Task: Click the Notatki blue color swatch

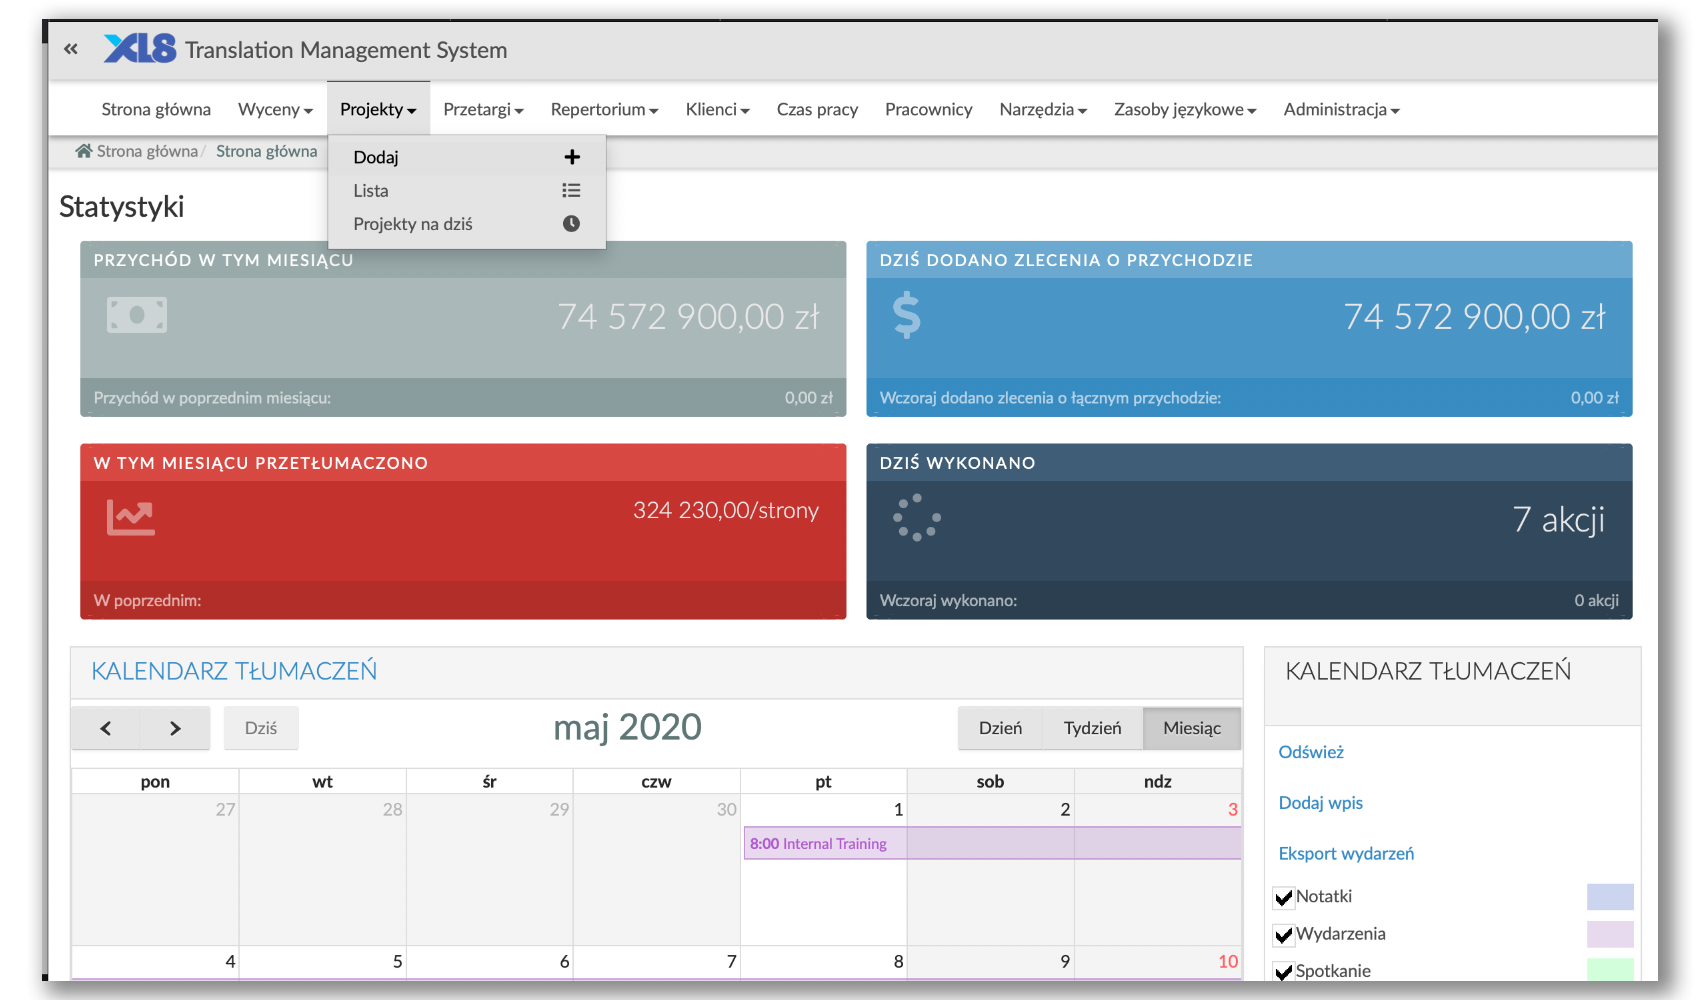Action: click(1610, 897)
